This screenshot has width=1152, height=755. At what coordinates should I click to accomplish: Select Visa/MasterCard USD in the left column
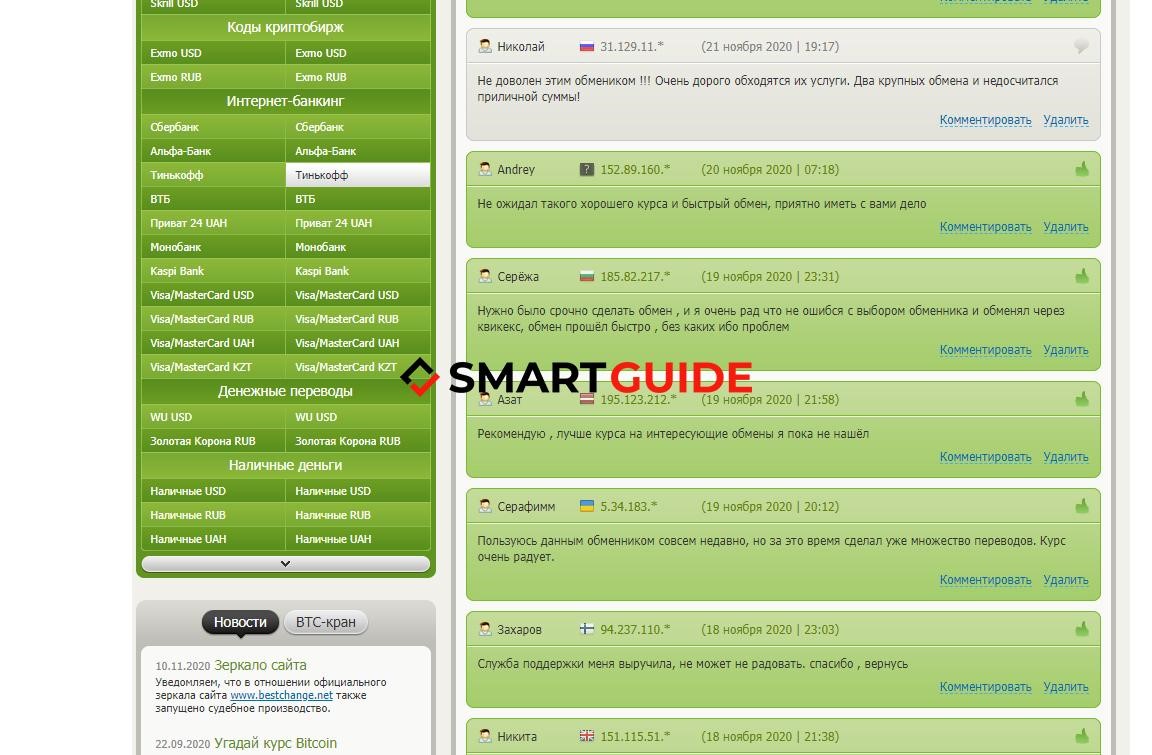[x=213, y=295]
